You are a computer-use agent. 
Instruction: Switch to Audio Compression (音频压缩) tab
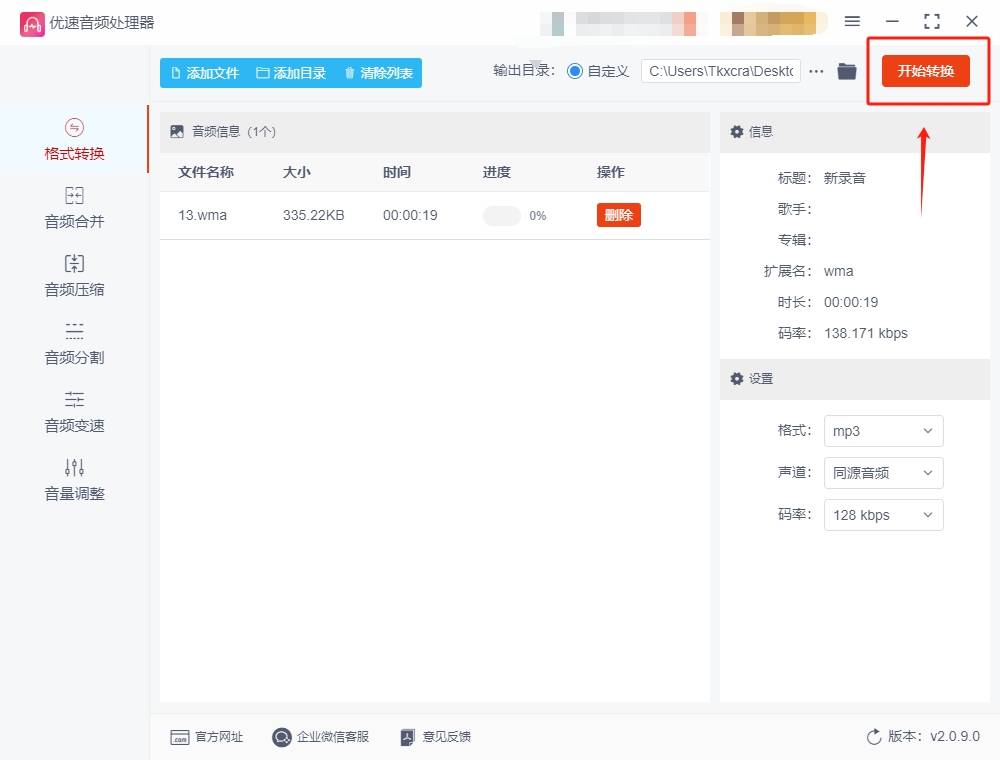click(74, 276)
